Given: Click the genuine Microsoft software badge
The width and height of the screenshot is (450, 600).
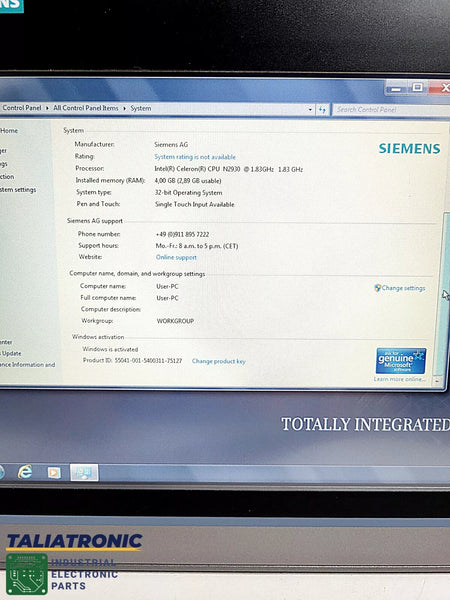Looking at the screenshot, I should [401, 361].
